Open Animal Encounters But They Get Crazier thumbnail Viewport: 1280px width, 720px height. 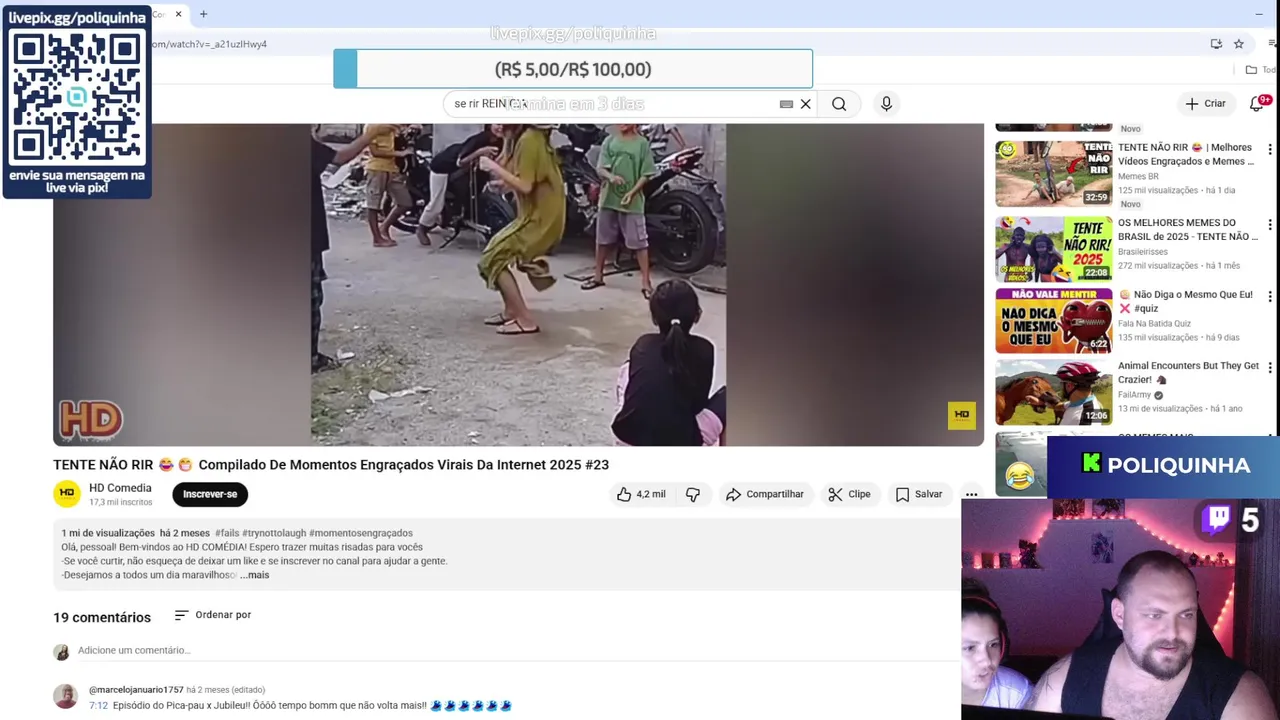1053,392
